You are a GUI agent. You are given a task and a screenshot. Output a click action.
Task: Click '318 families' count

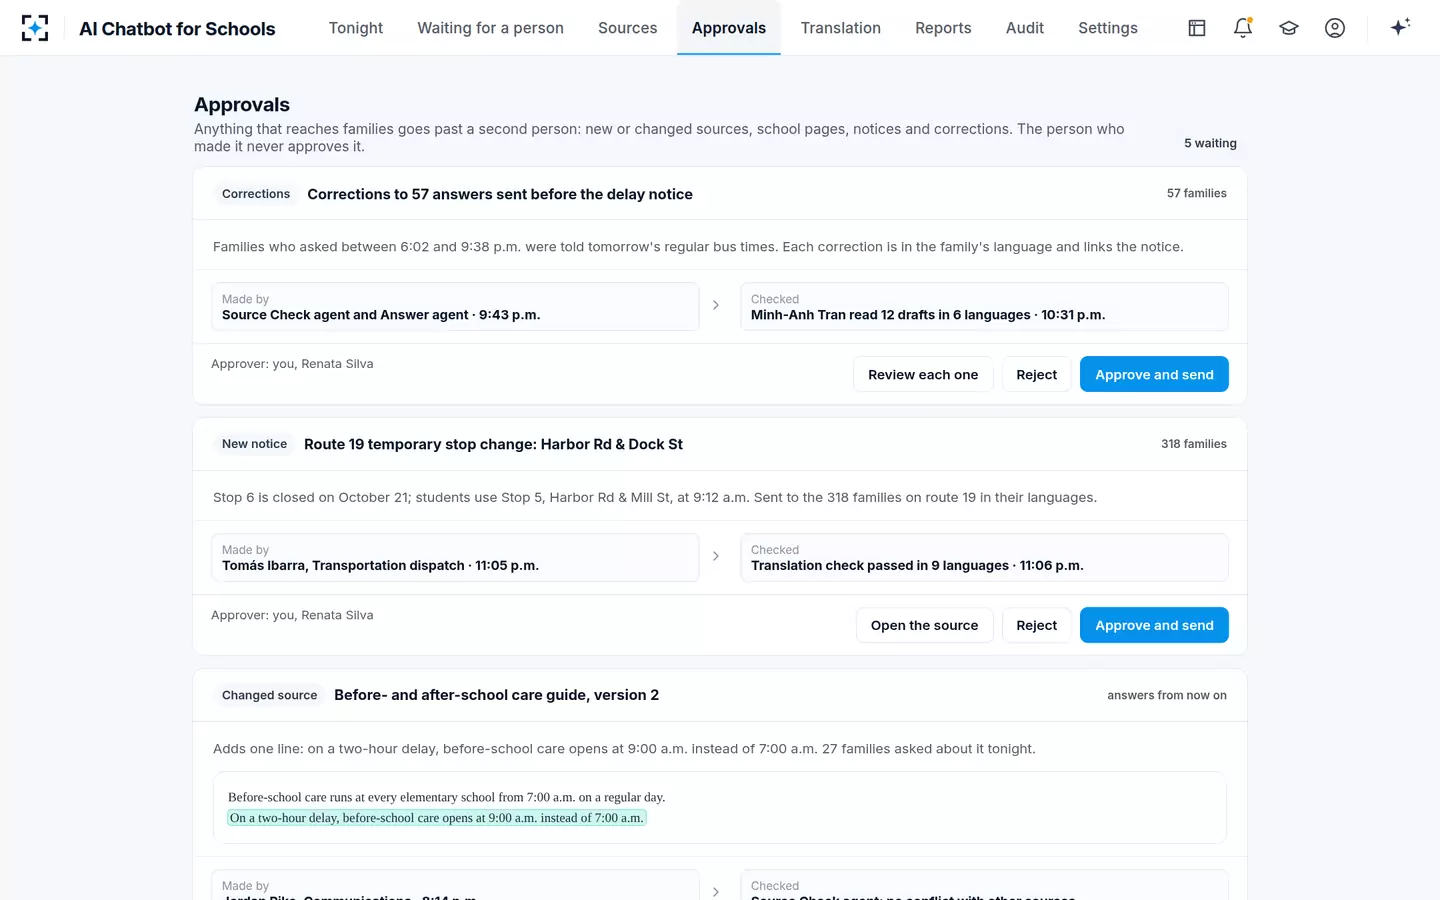(x=1193, y=444)
